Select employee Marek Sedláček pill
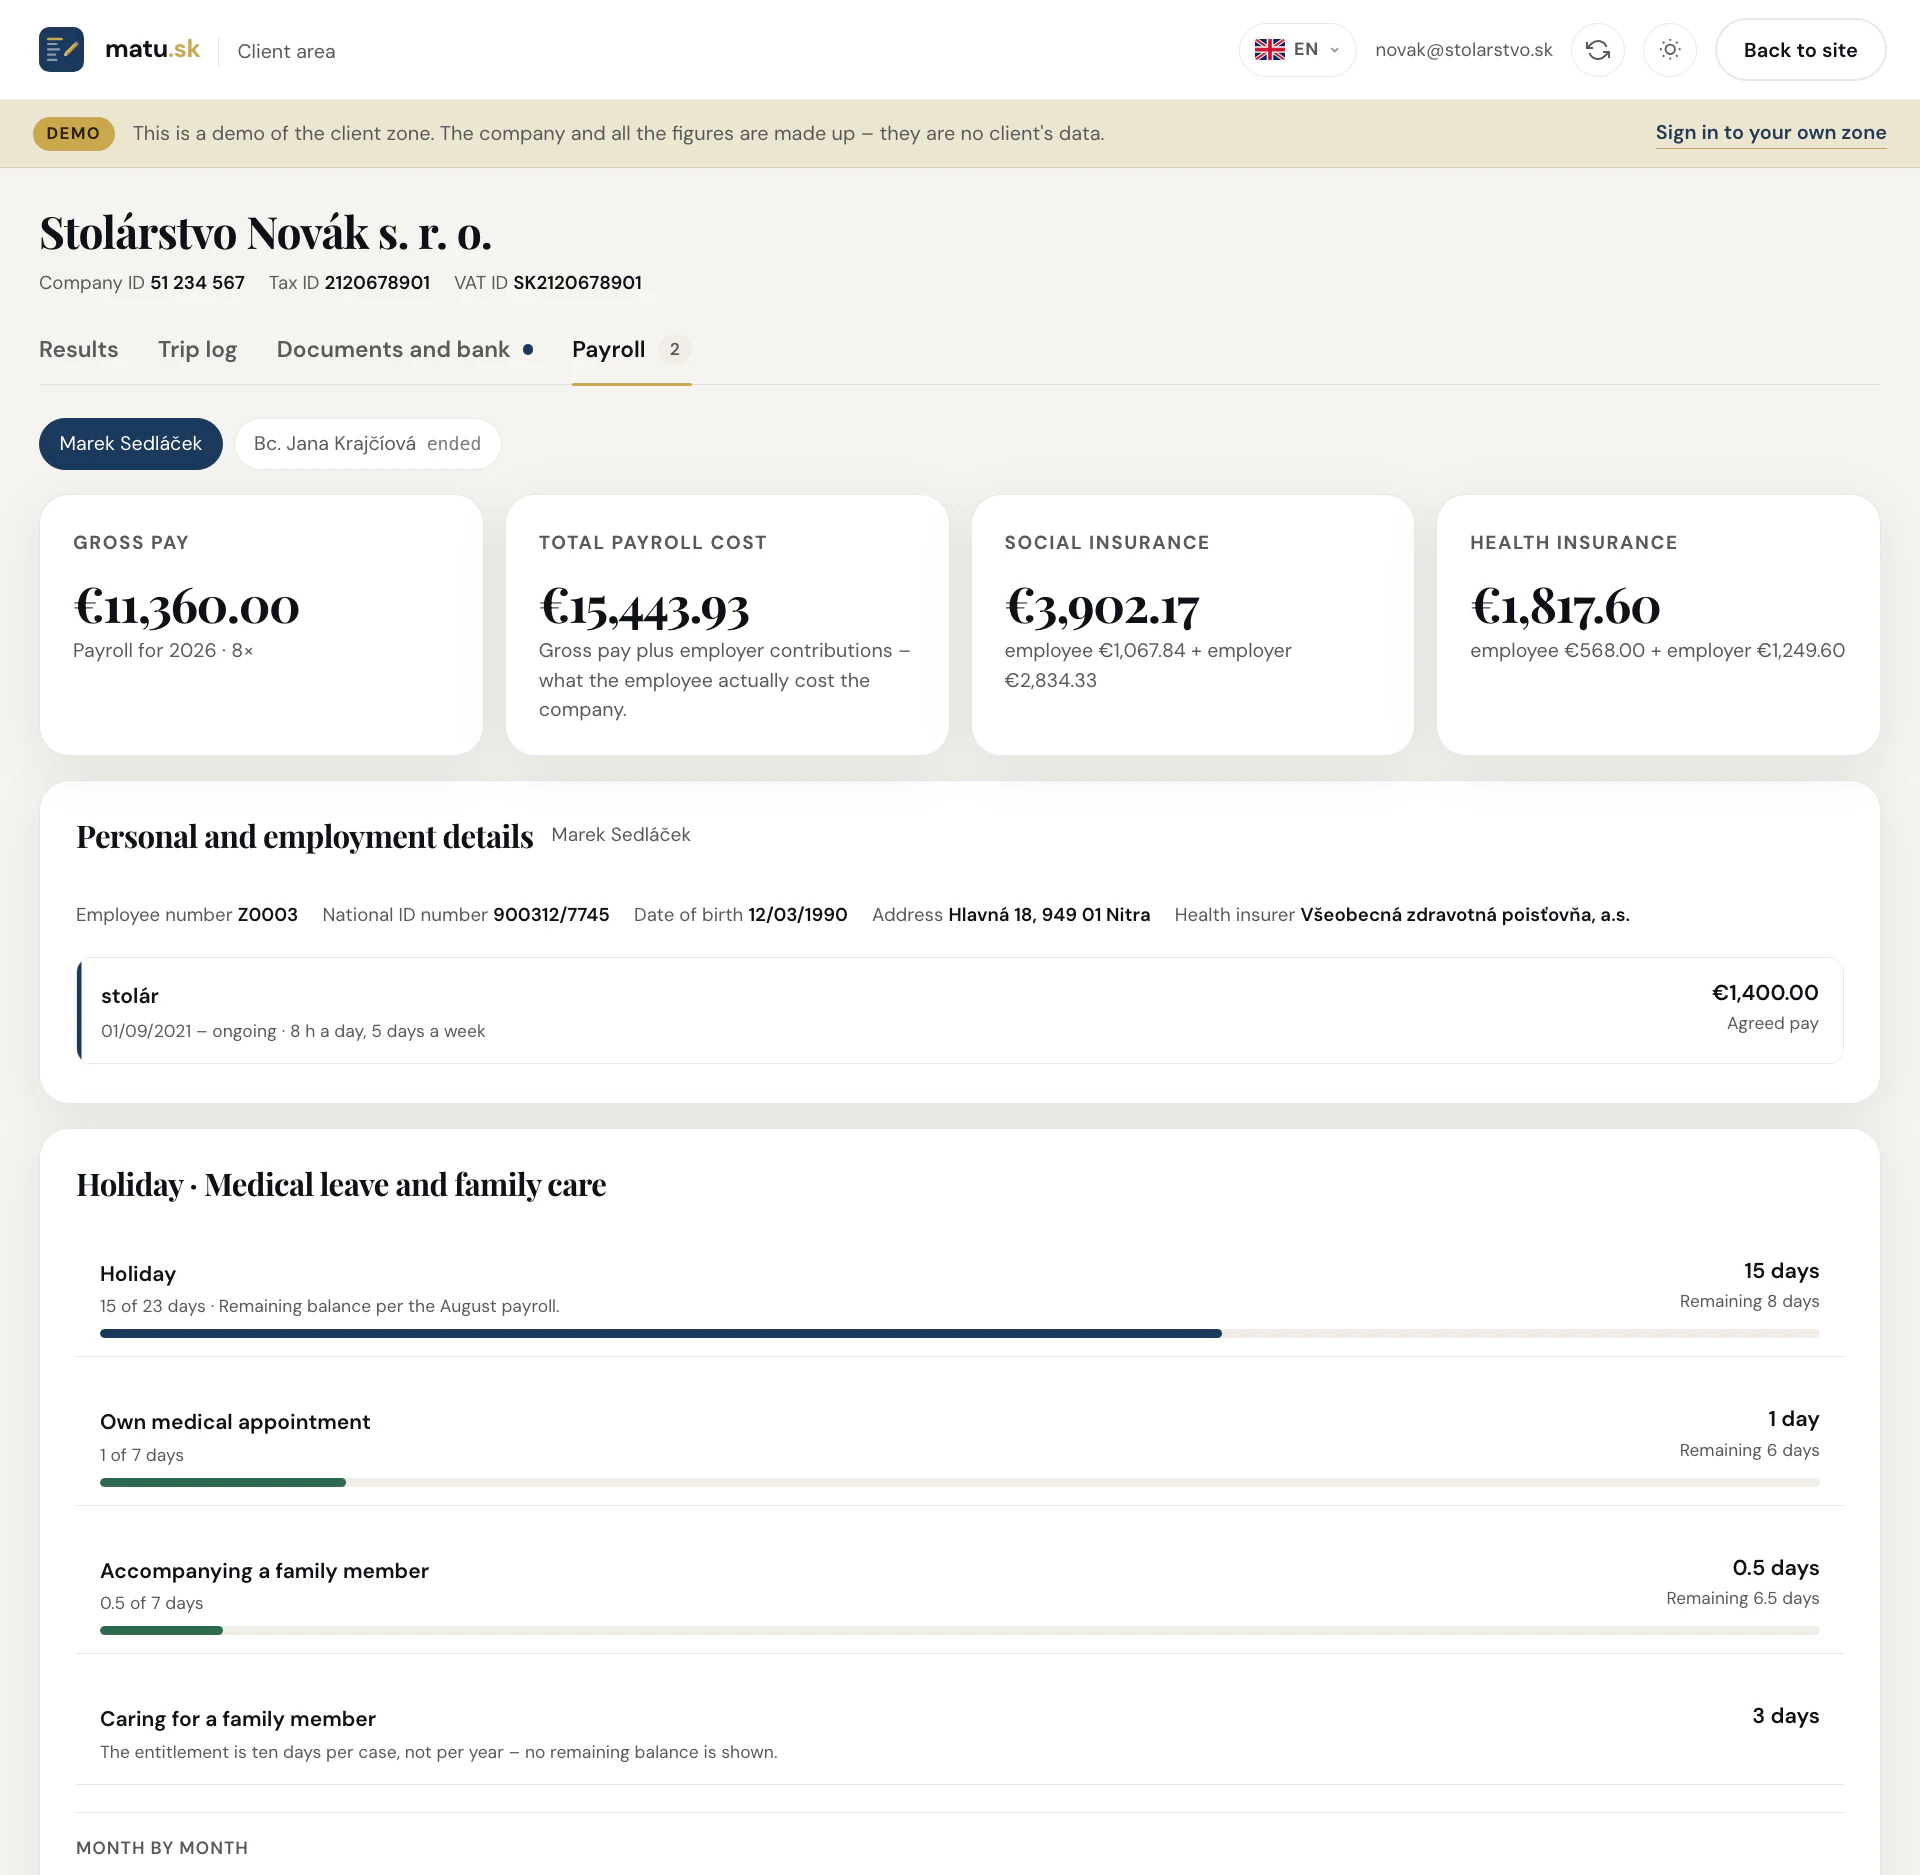 point(131,444)
